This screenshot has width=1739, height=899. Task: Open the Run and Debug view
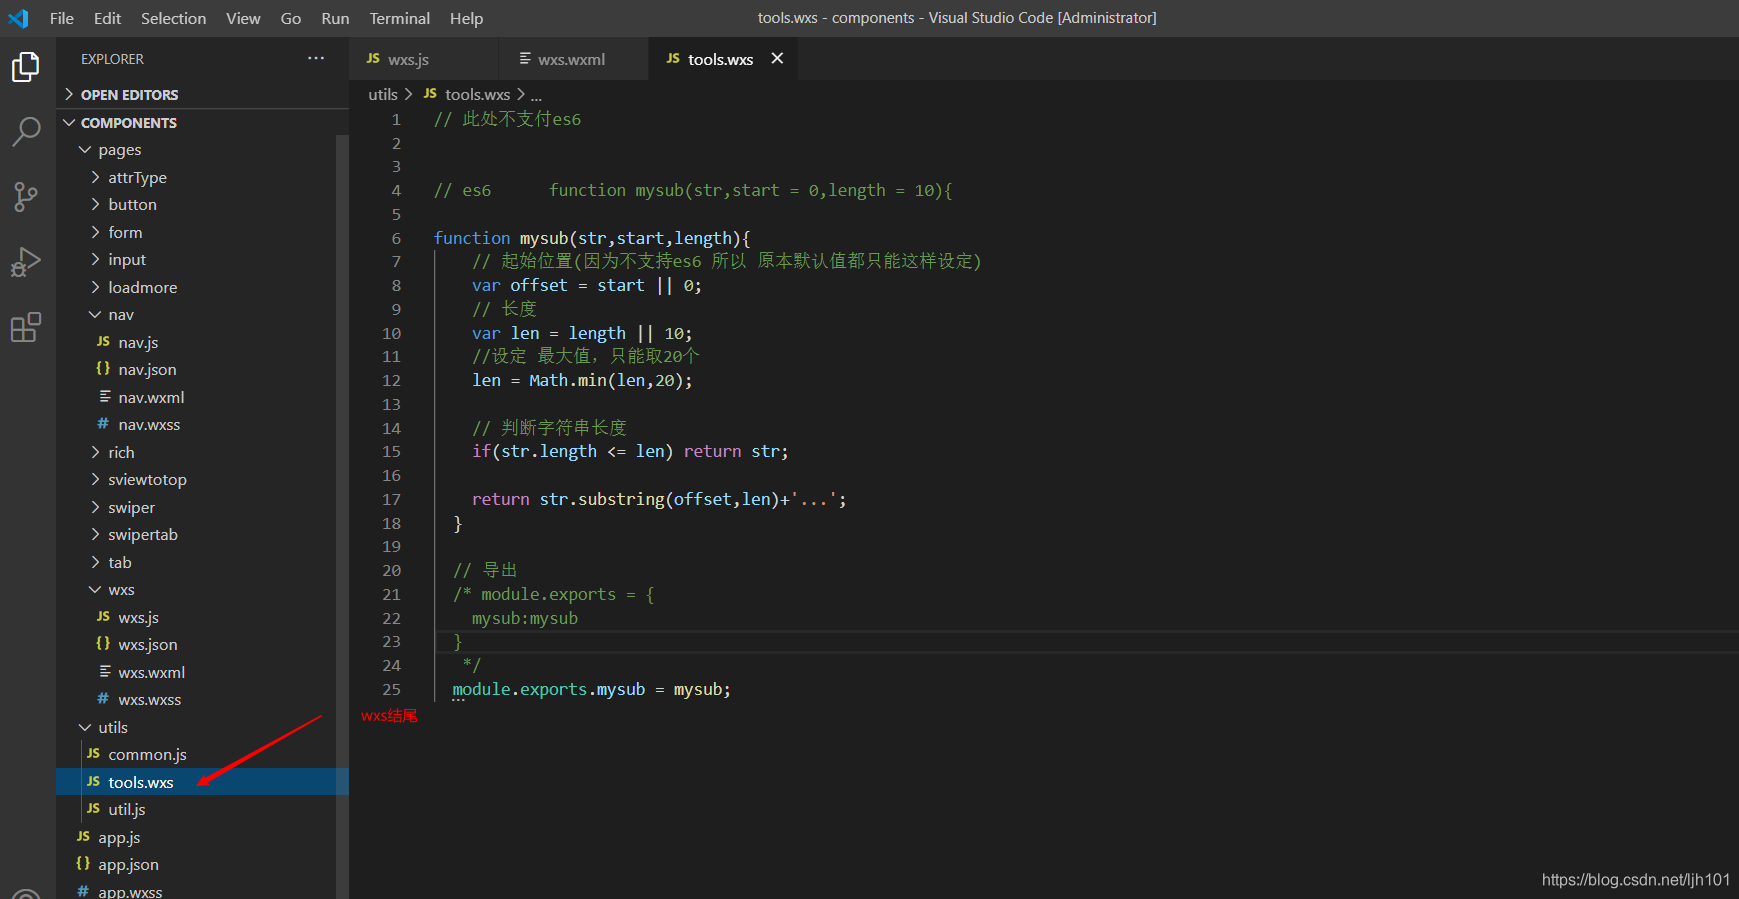pyautogui.click(x=26, y=262)
